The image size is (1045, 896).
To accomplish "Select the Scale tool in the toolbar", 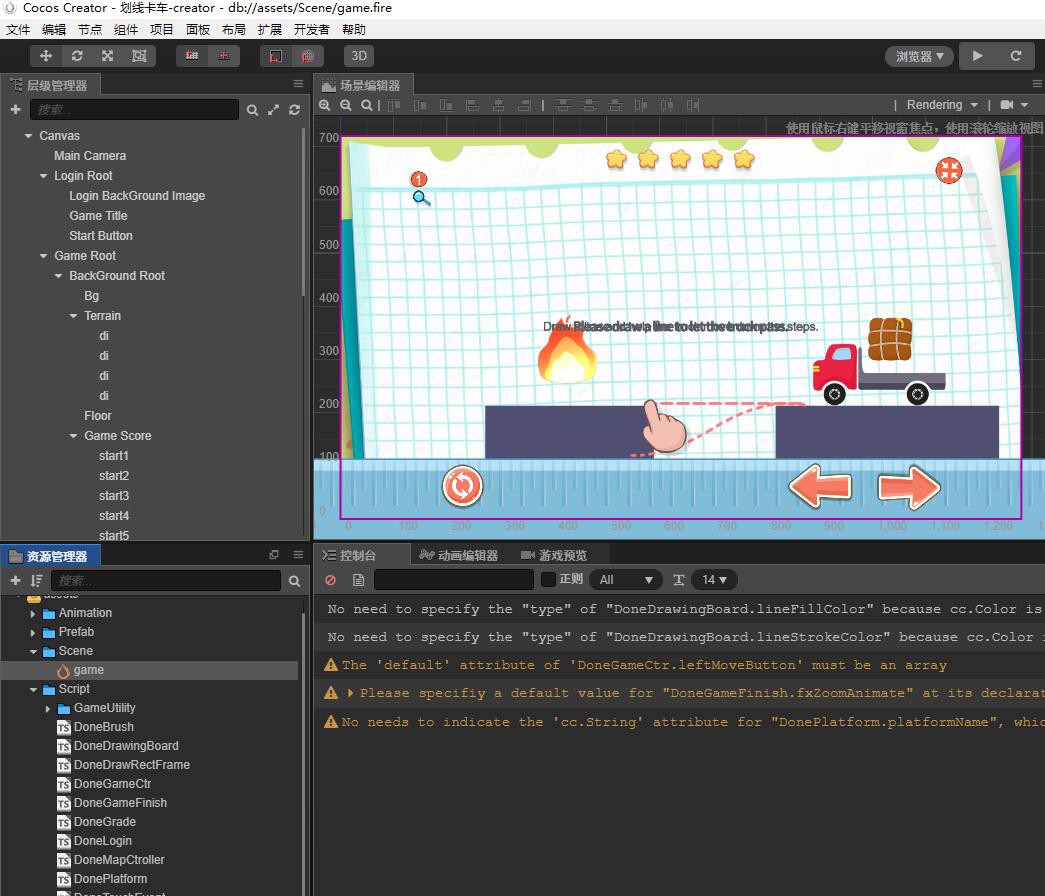I will tap(107, 55).
